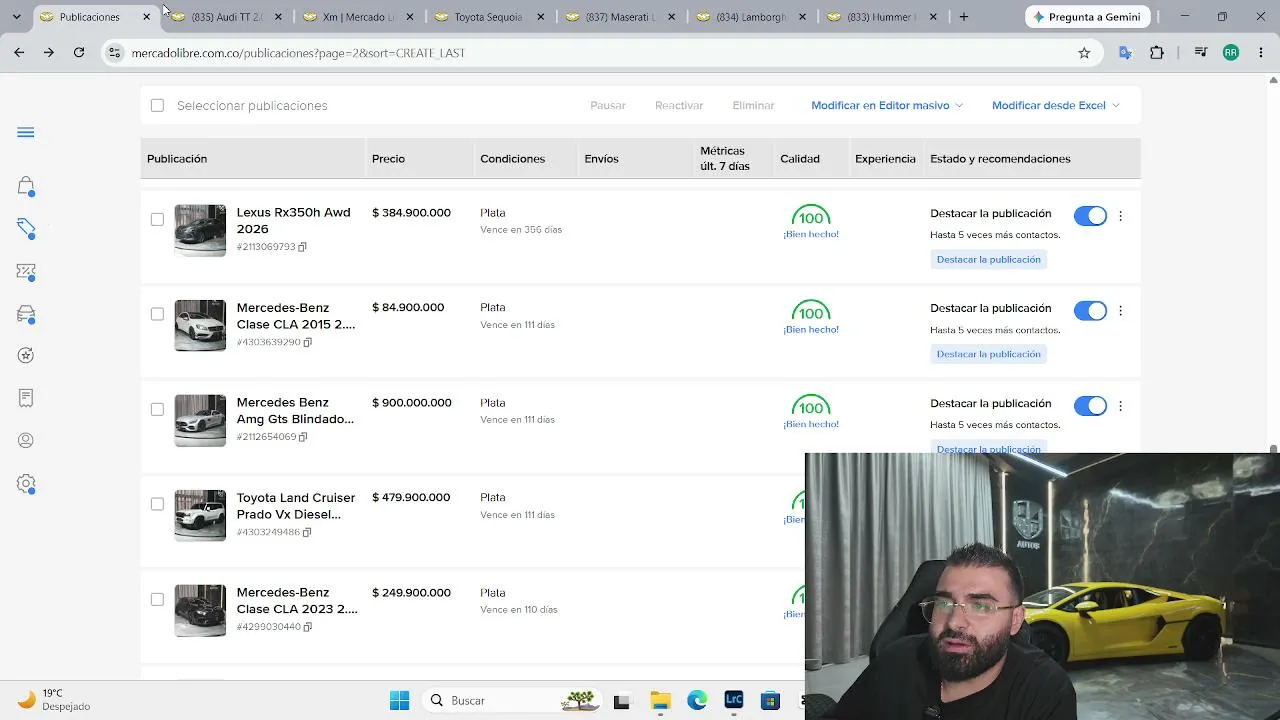
Task: Click the white Mercedes CLA 2015 thumbnail
Action: tap(200, 325)
